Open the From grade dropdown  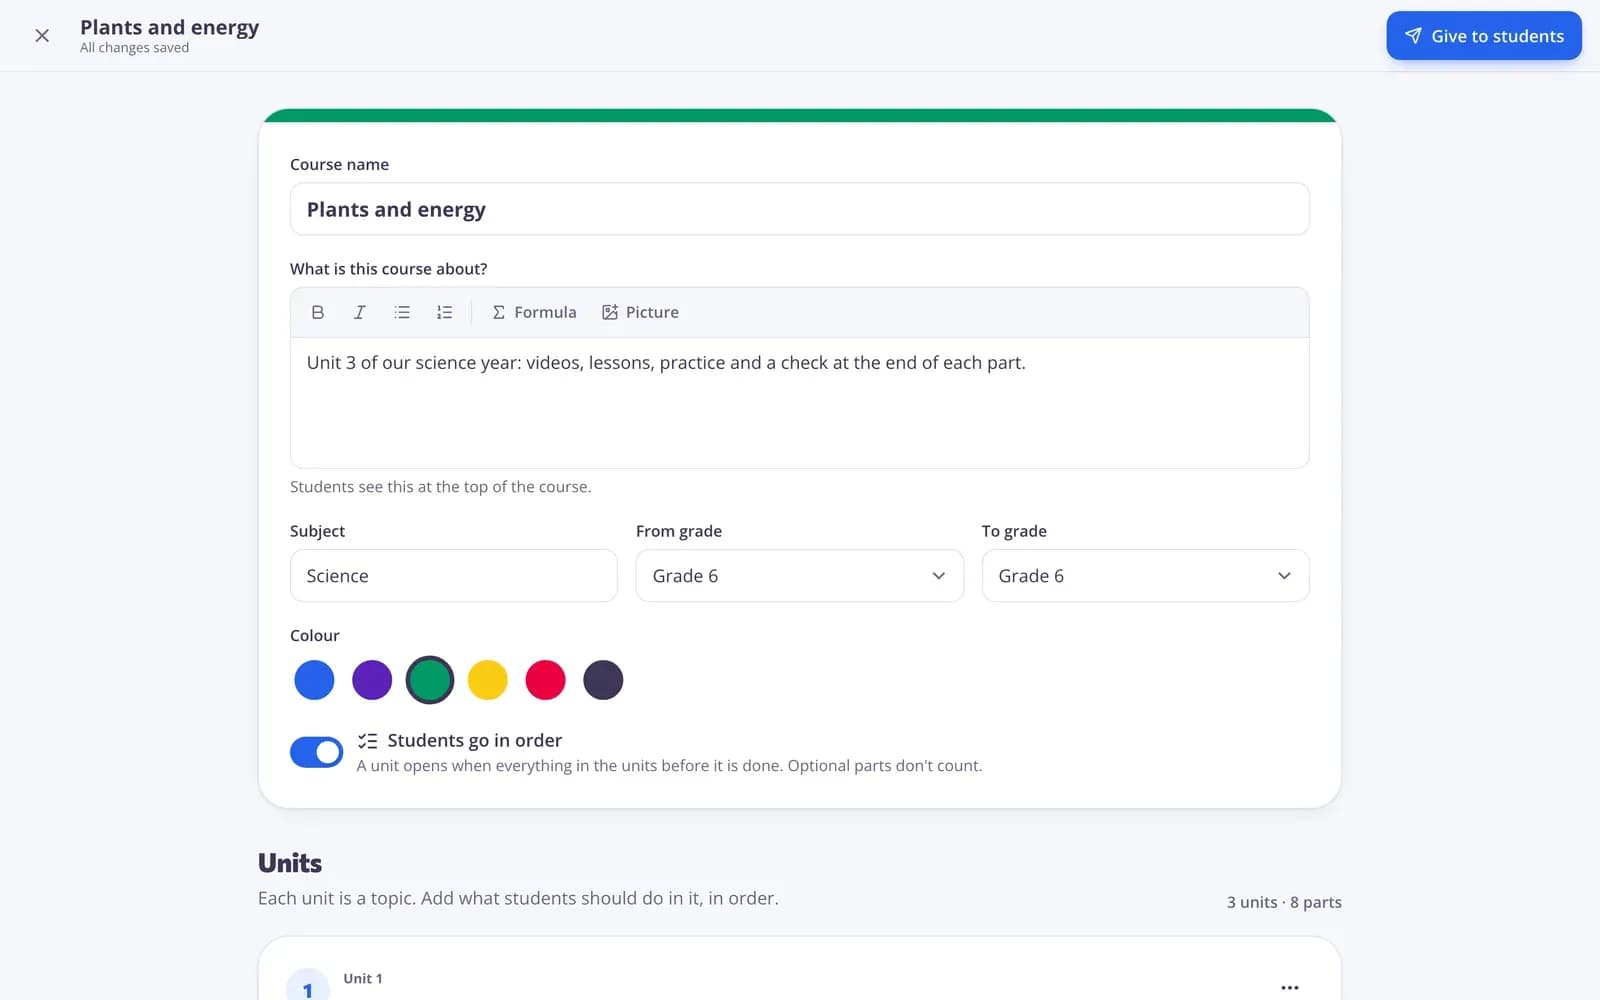799,576
